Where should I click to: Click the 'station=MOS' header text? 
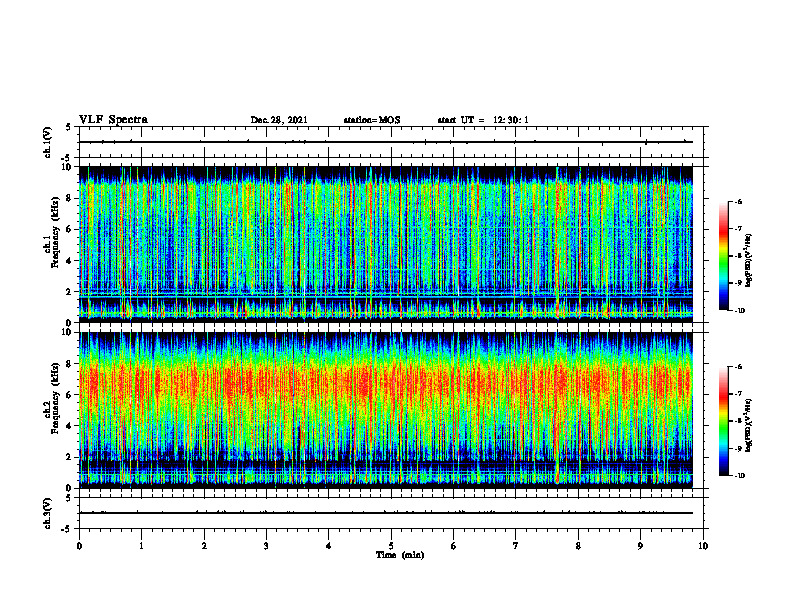click(x=372, y=120)
